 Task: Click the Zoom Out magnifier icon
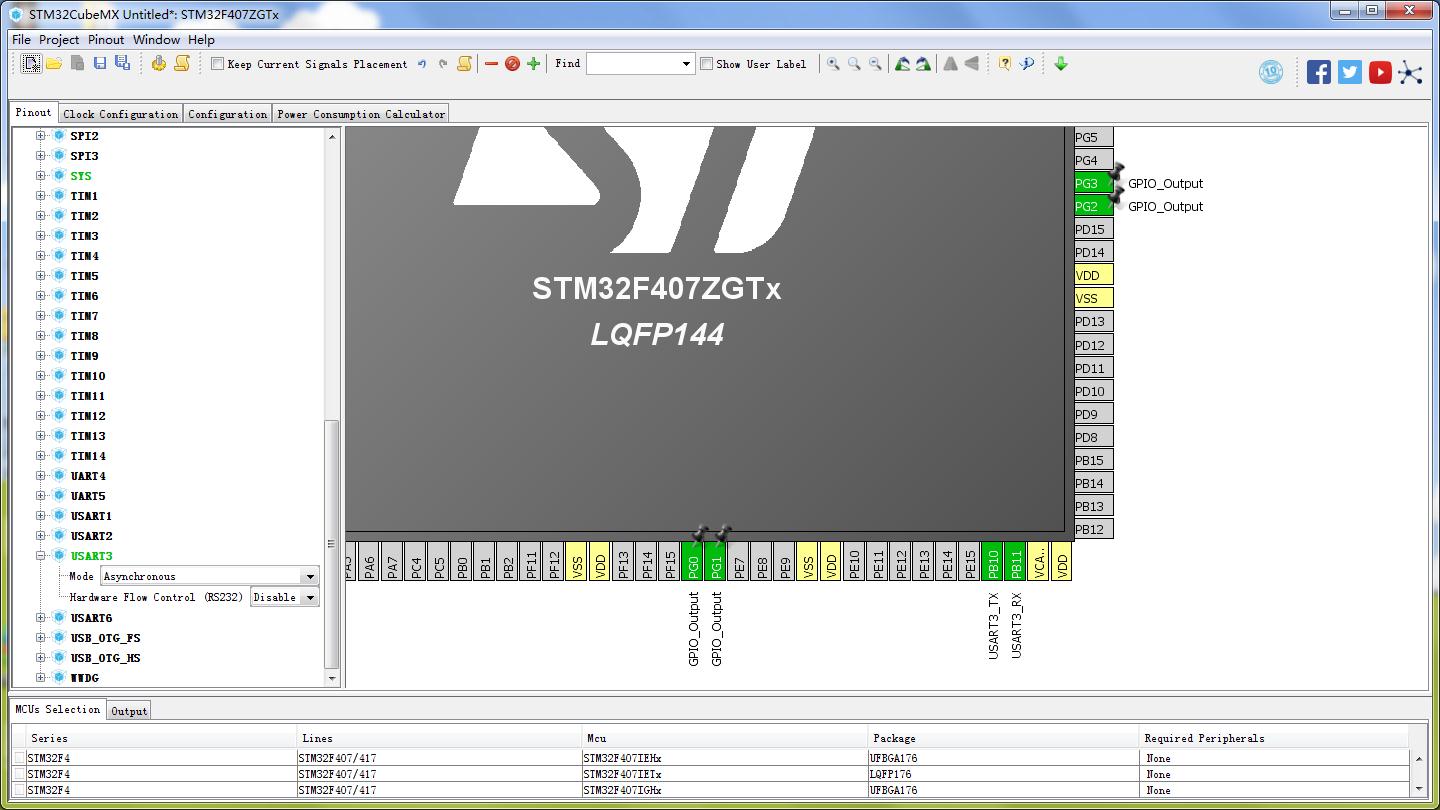click(875, 64)
